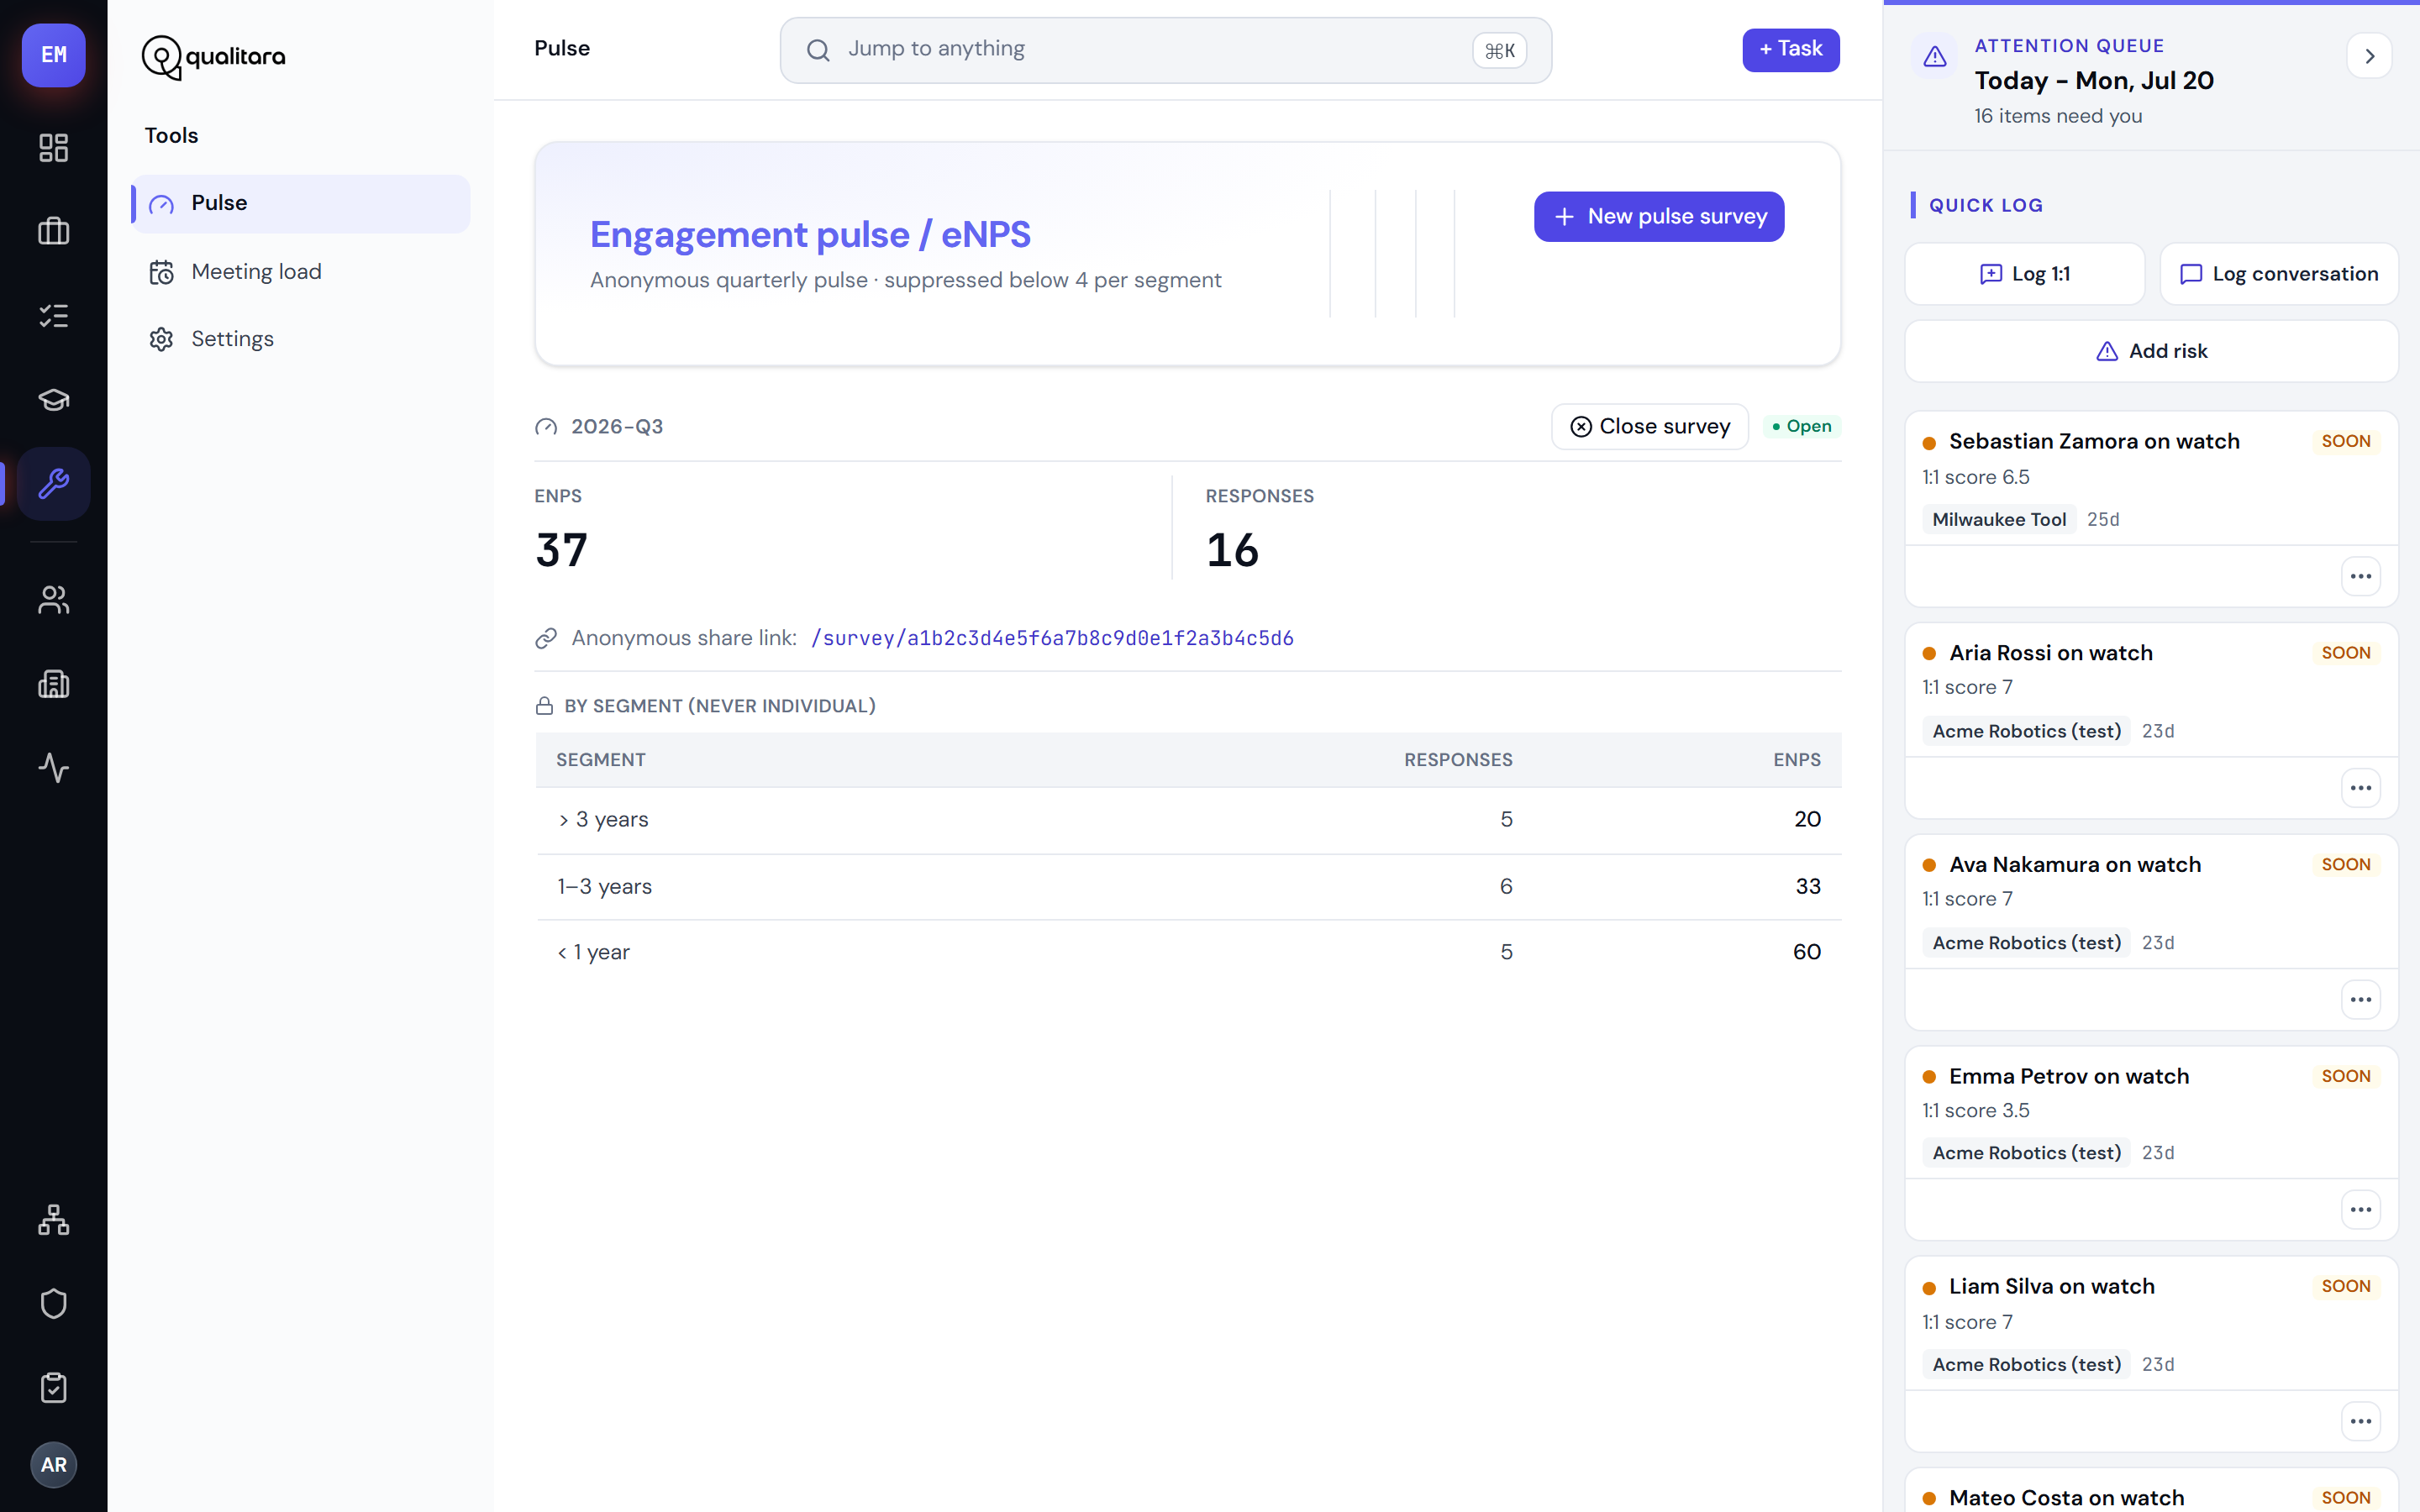Open the briefcase icon in the rail
The width and height of the screenshot is (2420, 1512).
point(54,232)
